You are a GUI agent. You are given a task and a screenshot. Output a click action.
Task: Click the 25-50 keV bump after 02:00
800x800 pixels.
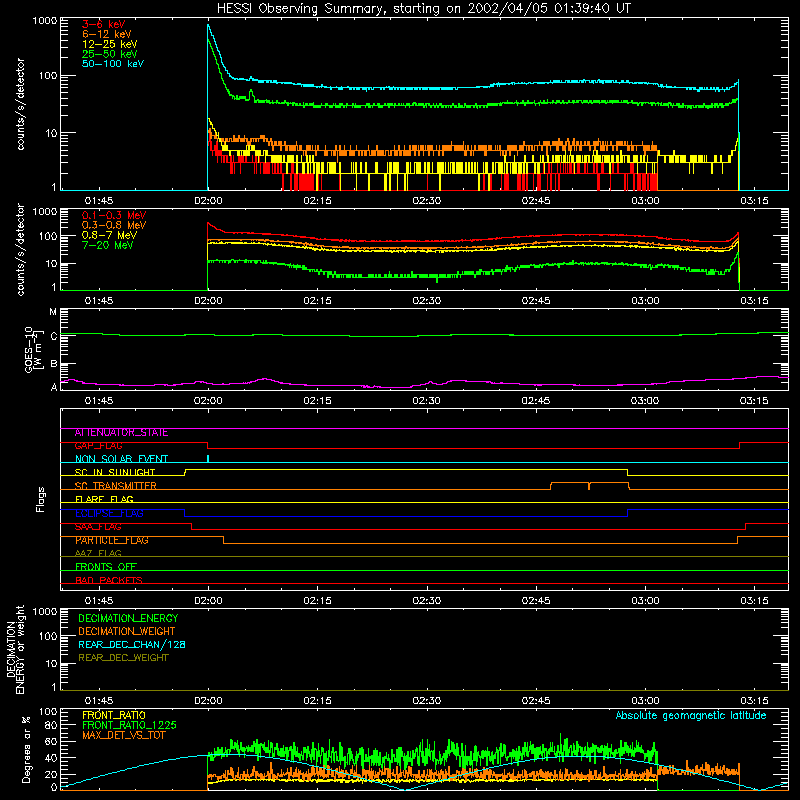click(x=251, y=94)
